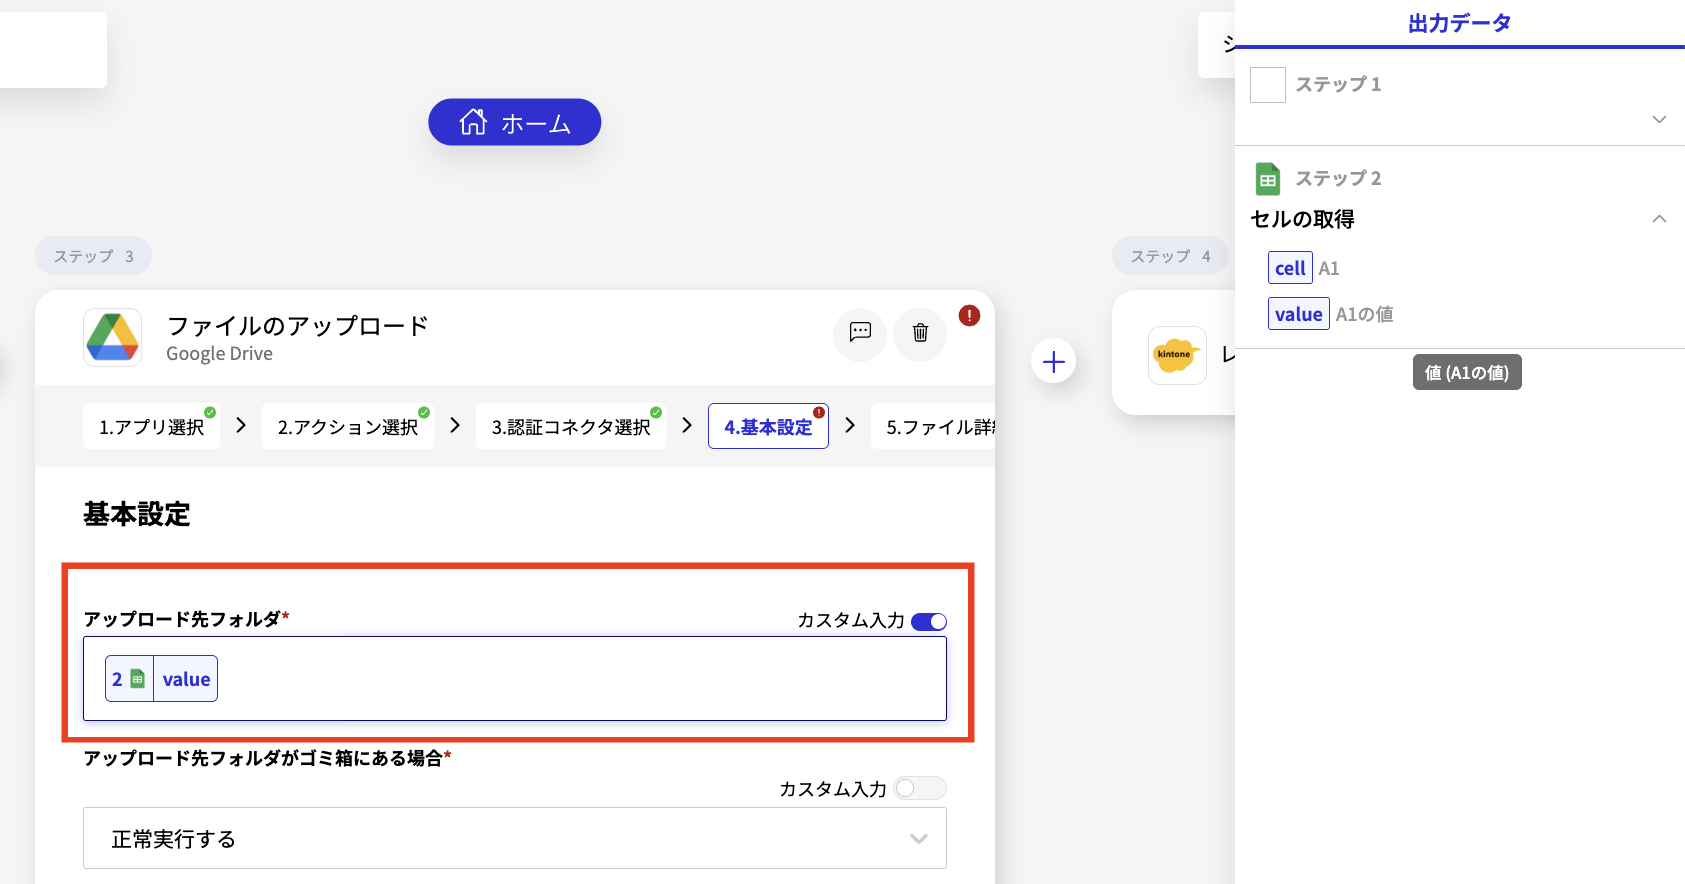Insert the value A1の値 output tag

(1299, 314)
